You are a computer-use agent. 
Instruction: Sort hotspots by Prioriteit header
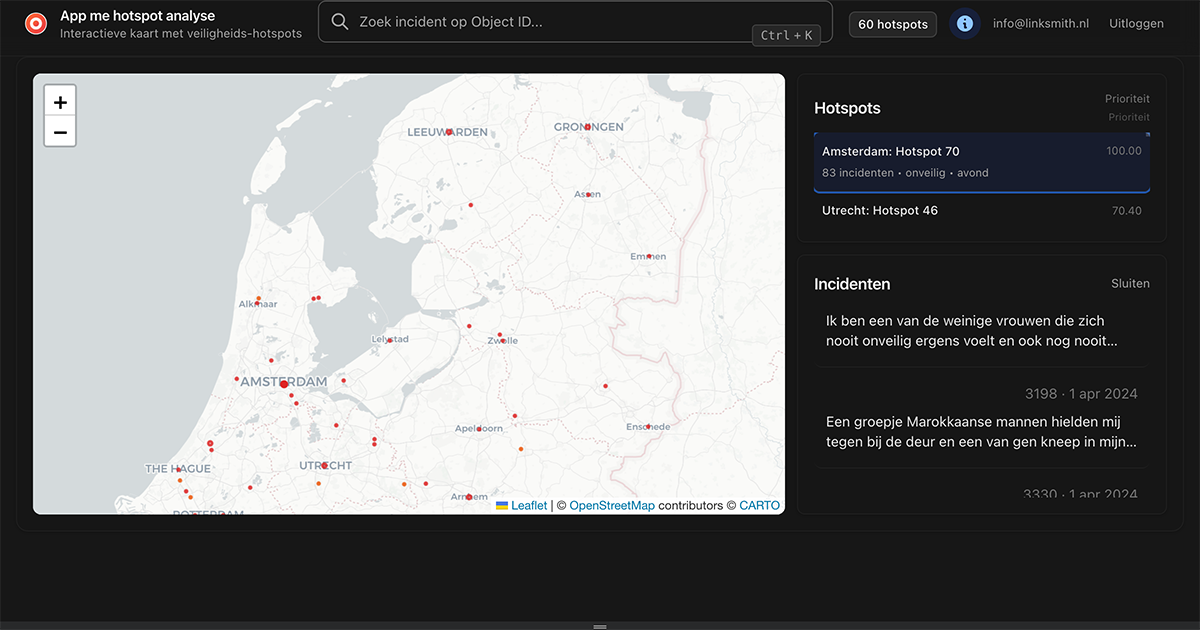(x=1127, y=99)
